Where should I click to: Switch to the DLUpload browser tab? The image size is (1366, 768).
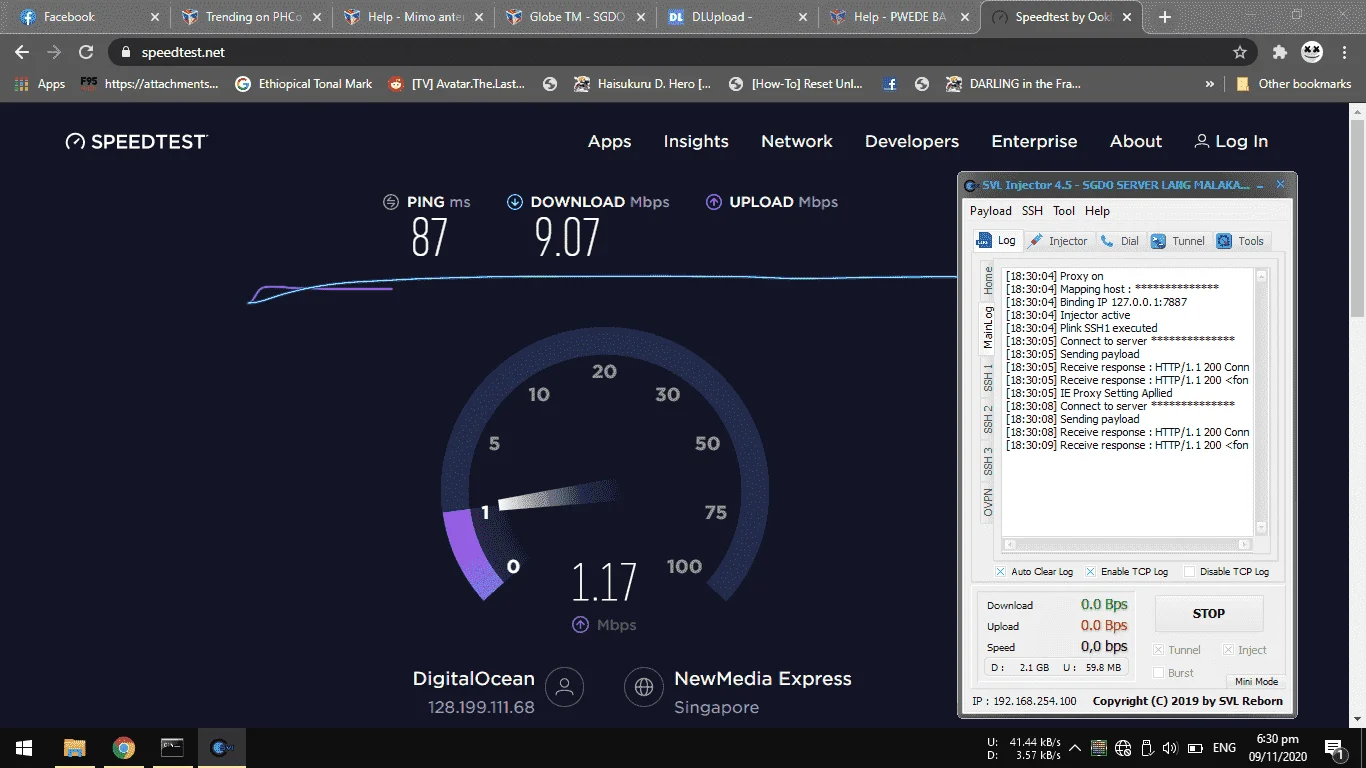tap(736, 17)
